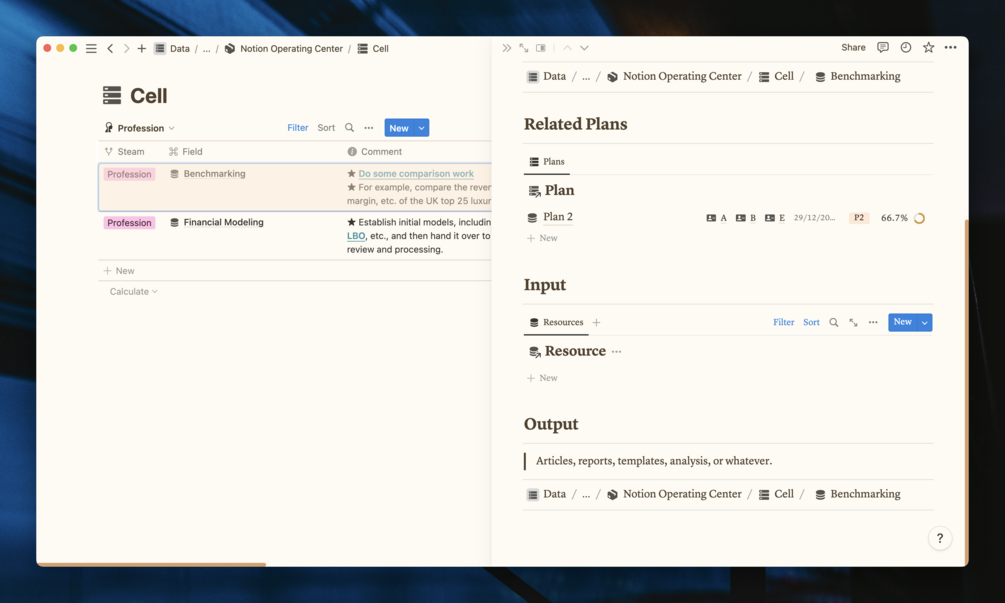Viewport: 1005px width, 603px height.
Task: Open the Calculate dropdown
Action: pyautogui.click(x=133, y=292)
